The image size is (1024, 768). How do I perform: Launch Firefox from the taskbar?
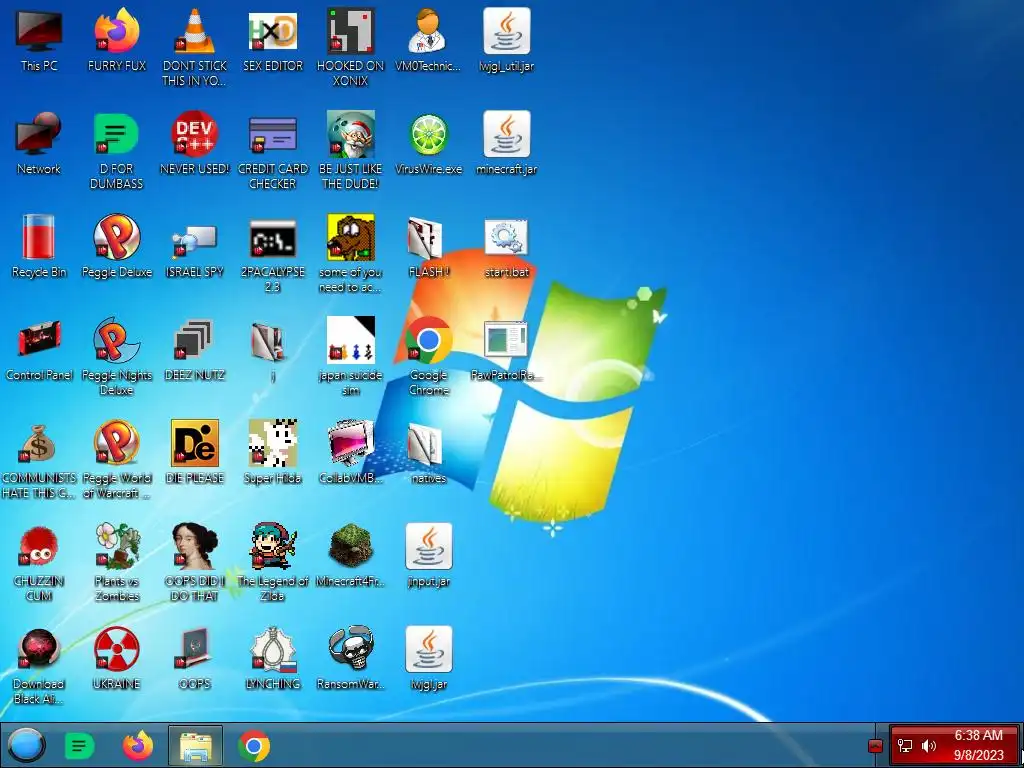point(138,746)
